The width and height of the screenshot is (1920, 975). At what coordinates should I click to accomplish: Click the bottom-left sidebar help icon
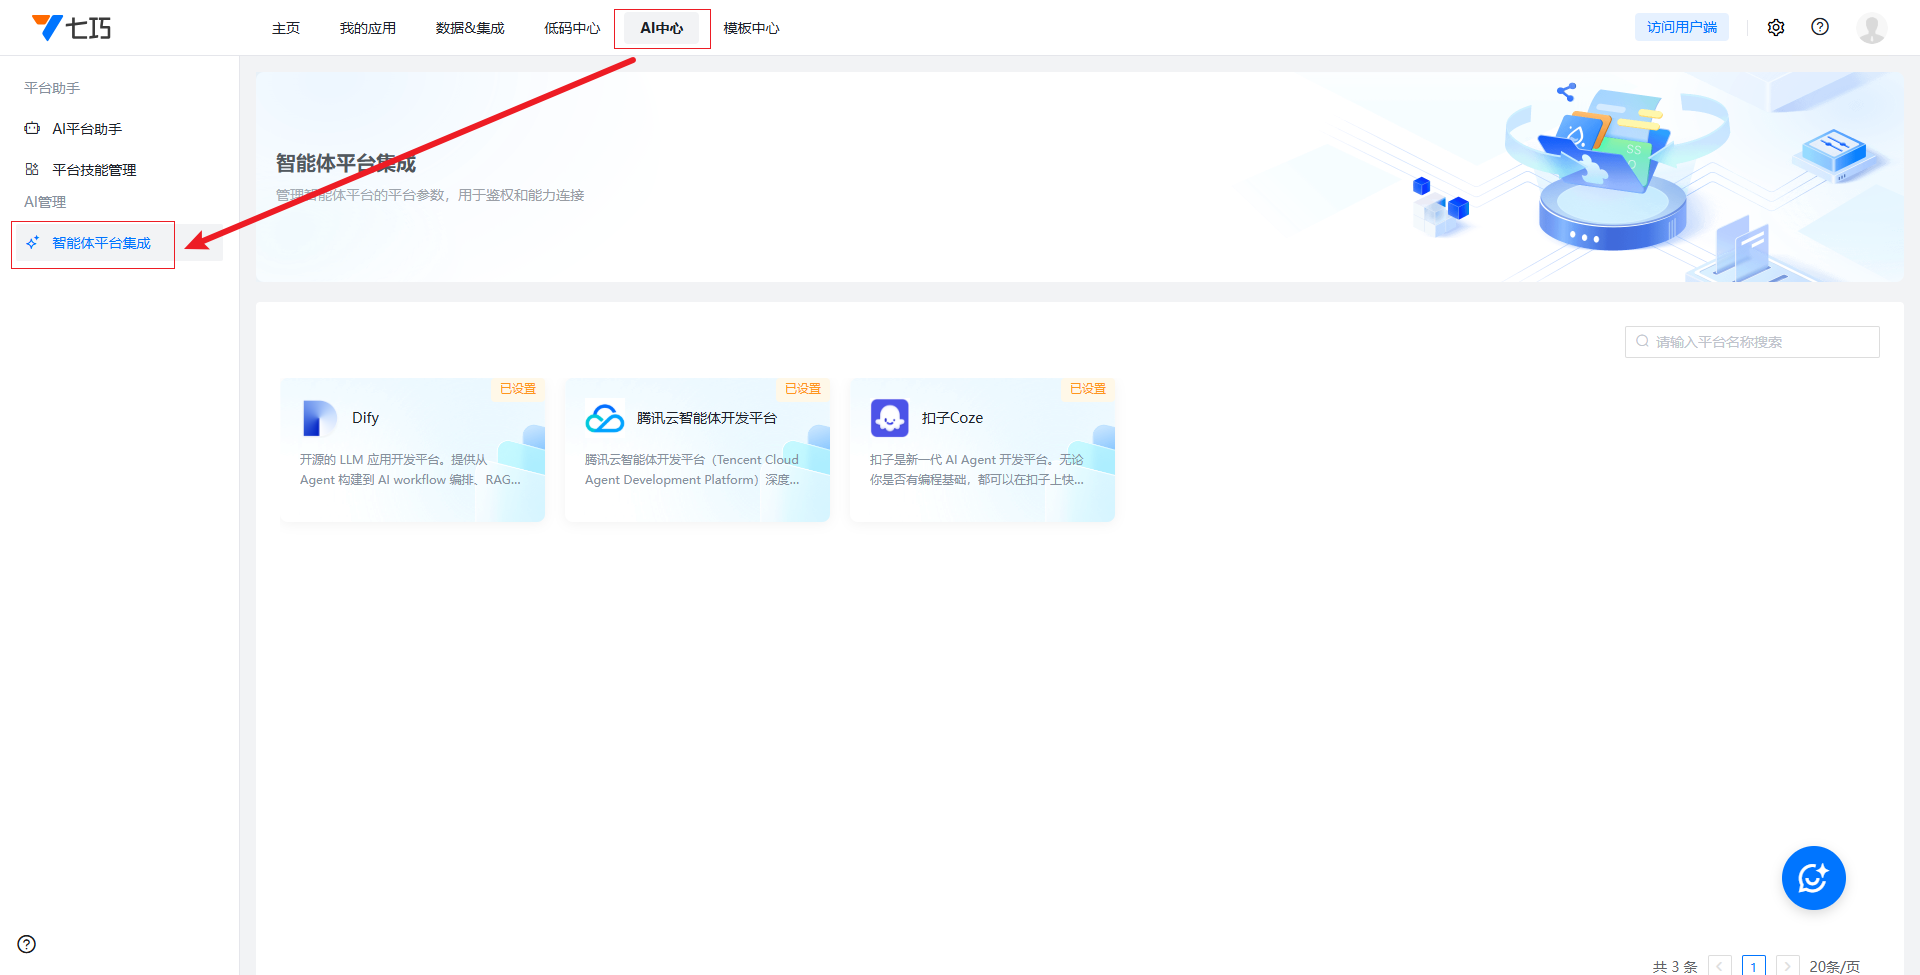pyautogui.click(x=27, y=944)
